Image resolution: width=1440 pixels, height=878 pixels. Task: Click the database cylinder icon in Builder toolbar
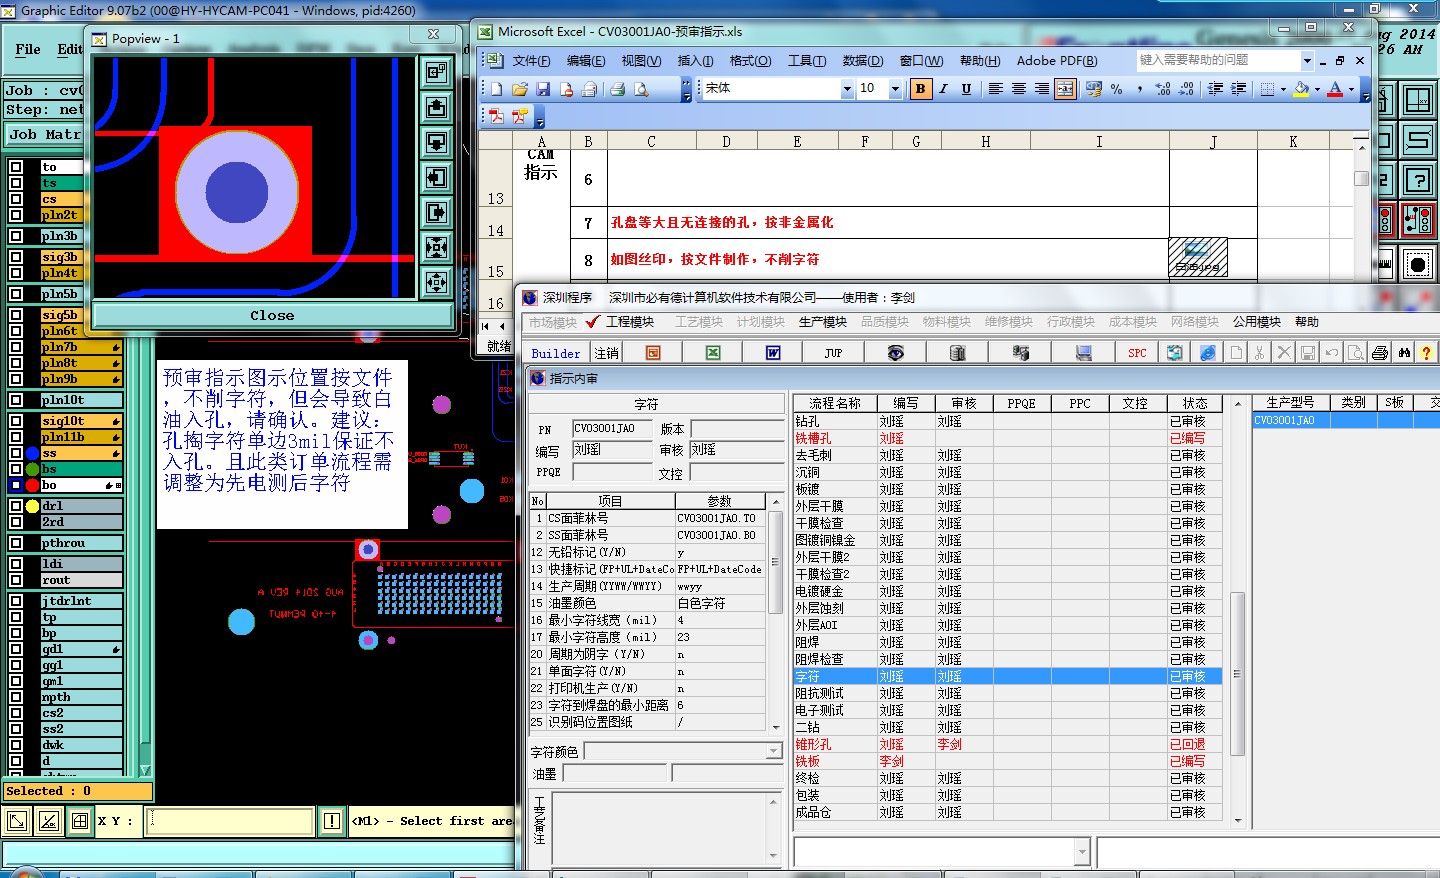coord(957,353)
